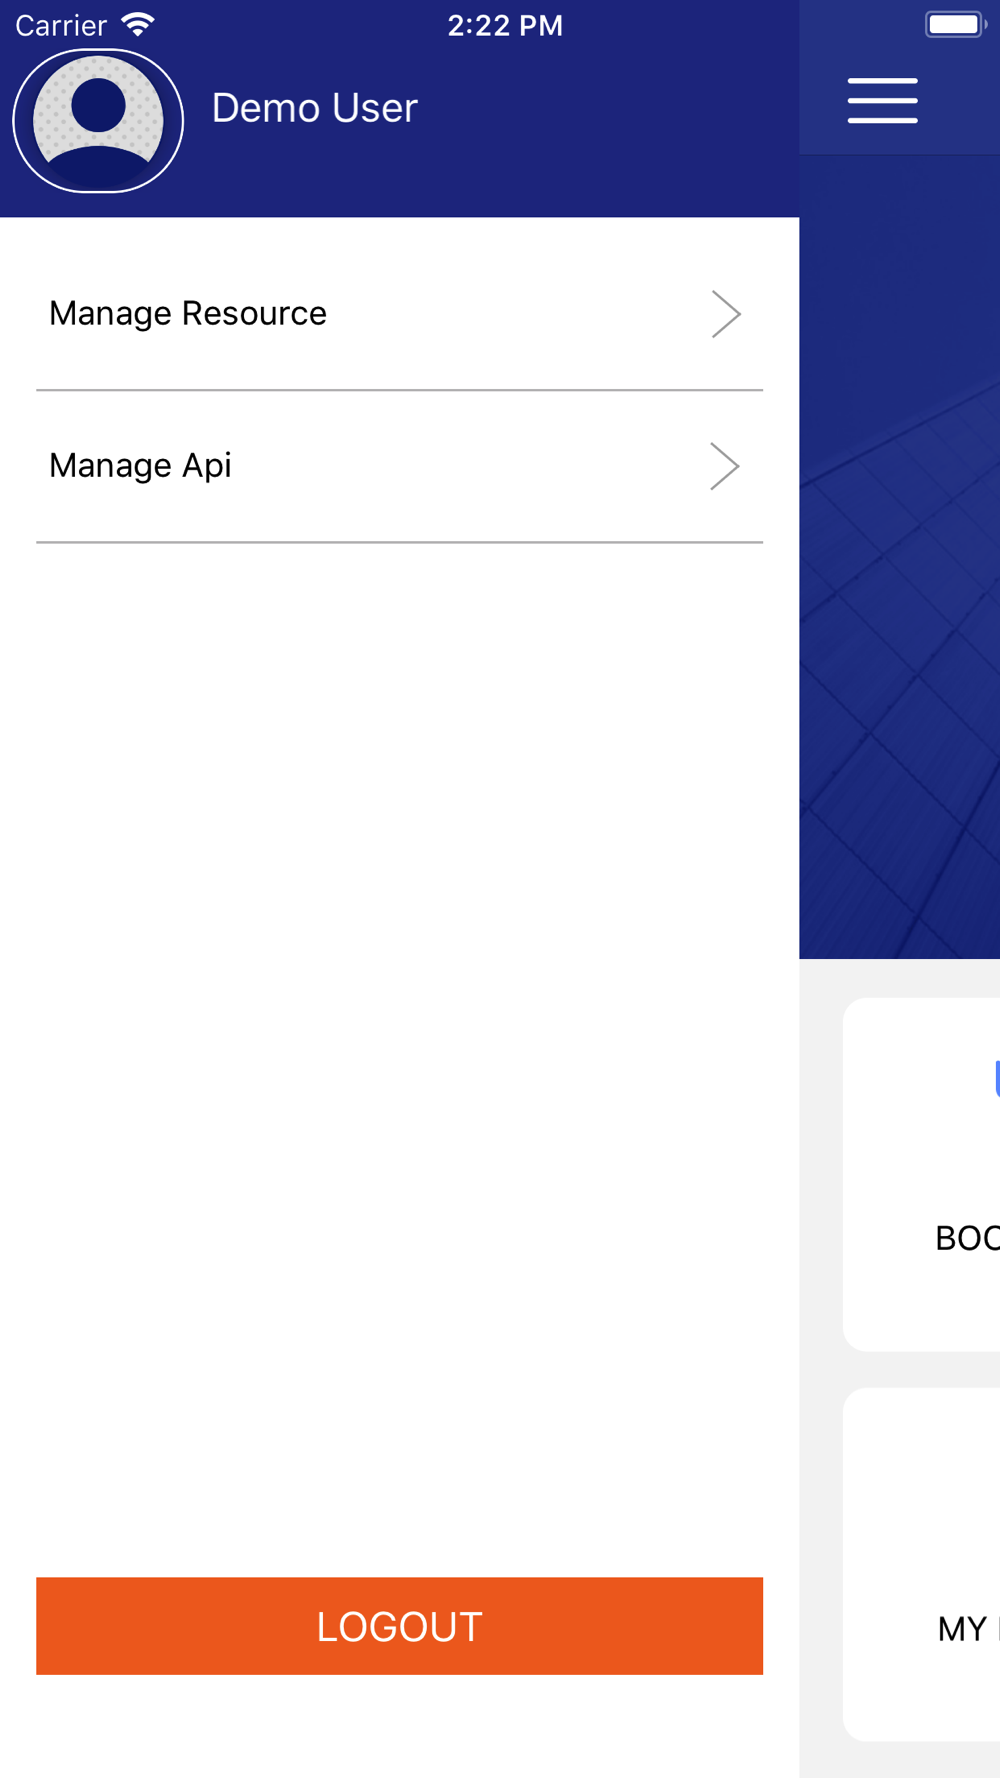The width and height of the screenshot is (1000, 1778).
Task: Click the Carrier label in status bar
Action: (x=61, y=25)
